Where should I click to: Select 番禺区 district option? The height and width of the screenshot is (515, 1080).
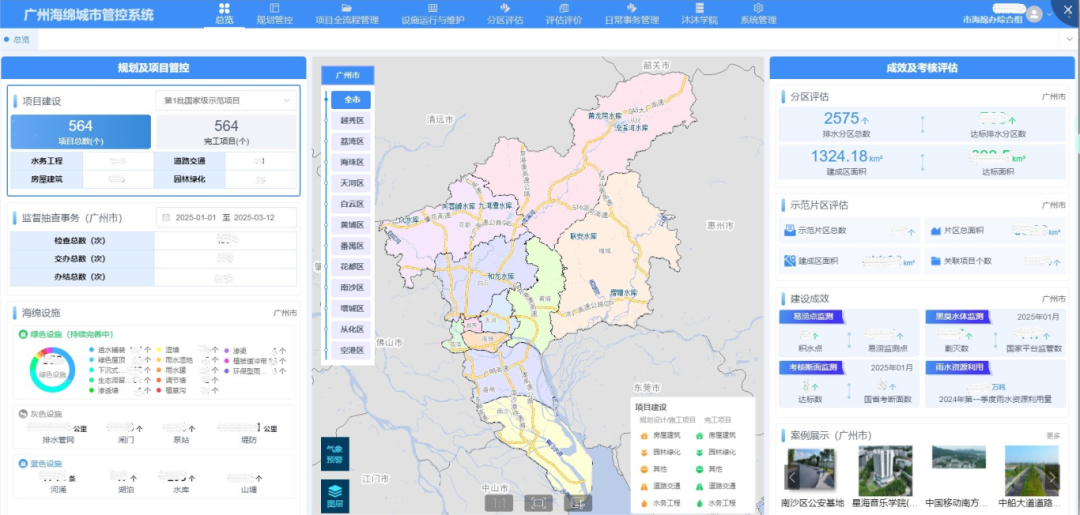click(351, 246)
